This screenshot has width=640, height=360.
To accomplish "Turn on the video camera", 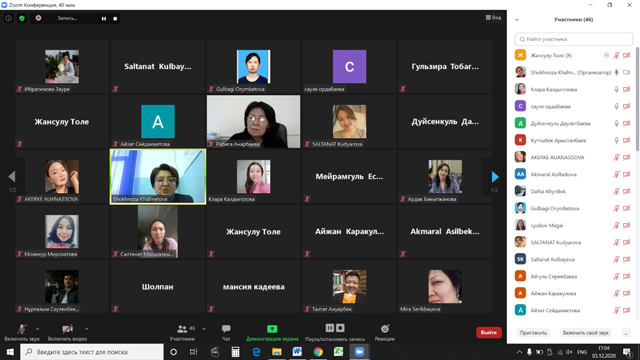I will point(67,332).
